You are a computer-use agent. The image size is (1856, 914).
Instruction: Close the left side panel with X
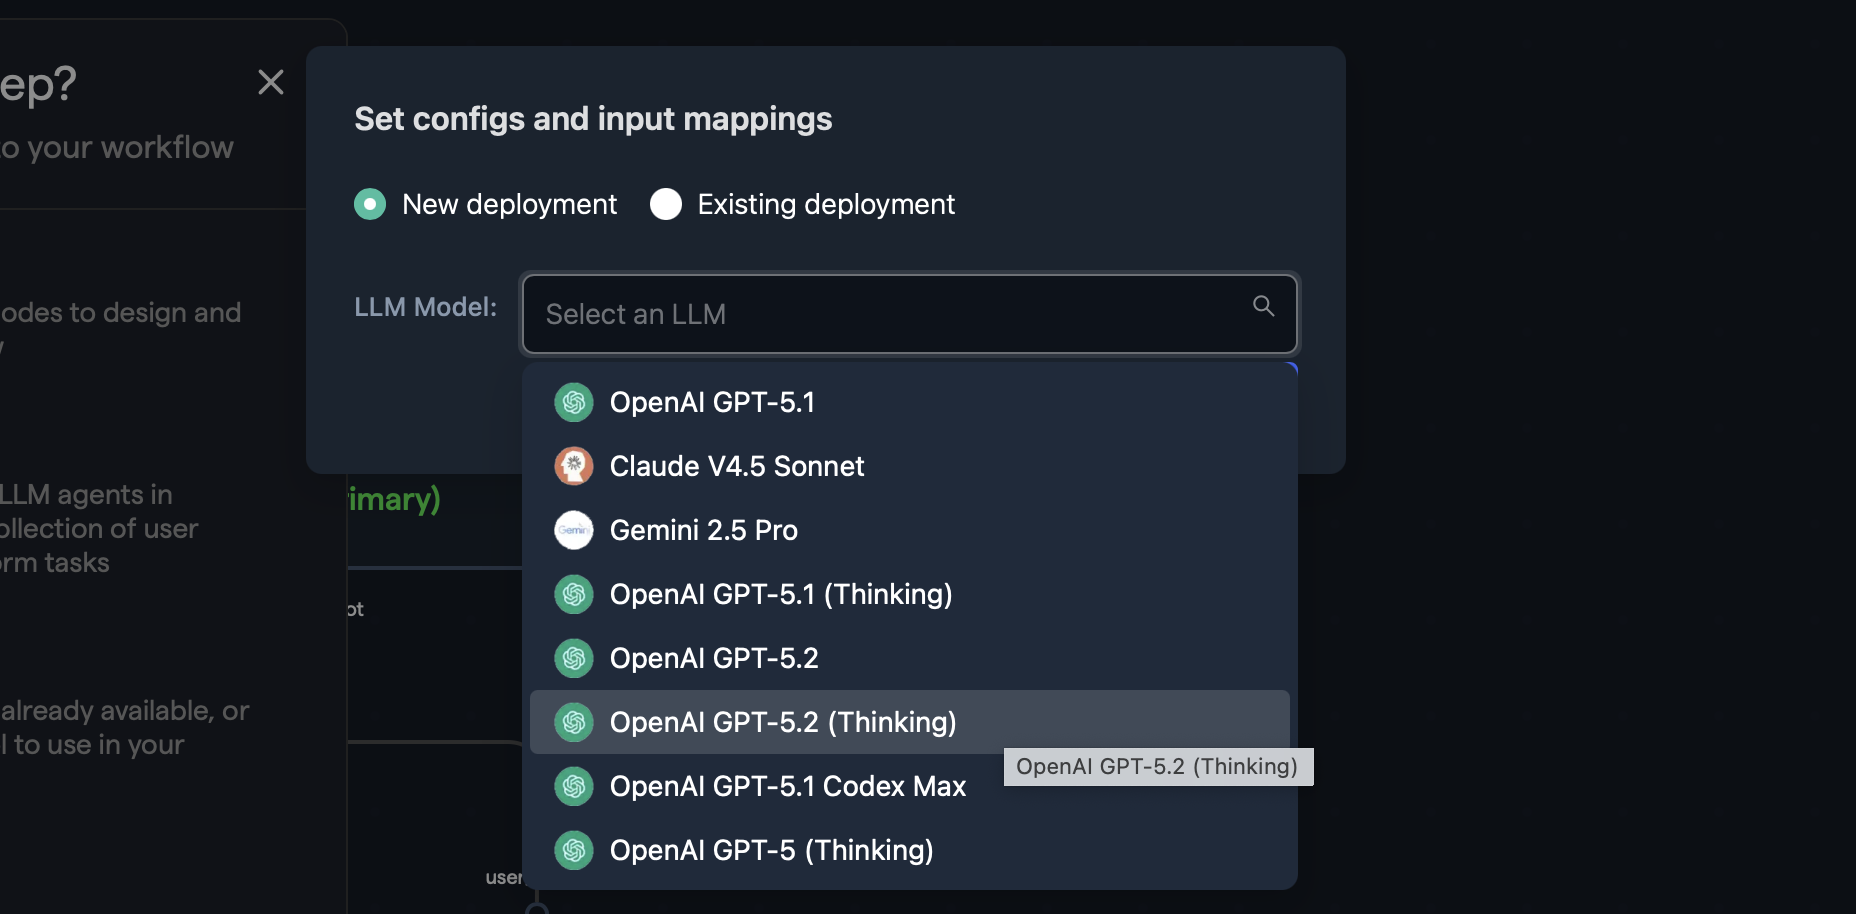pyautogui.click(x=271, y=82)
